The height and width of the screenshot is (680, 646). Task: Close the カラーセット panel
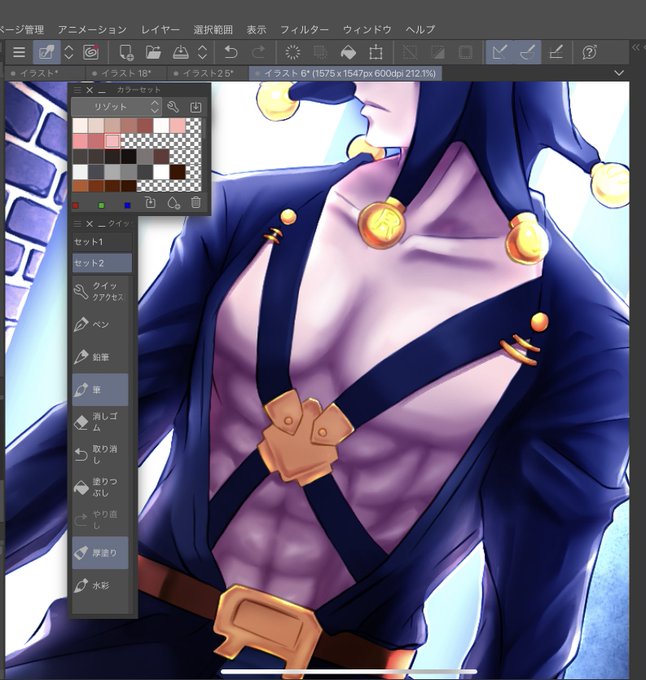pos(89,90)
